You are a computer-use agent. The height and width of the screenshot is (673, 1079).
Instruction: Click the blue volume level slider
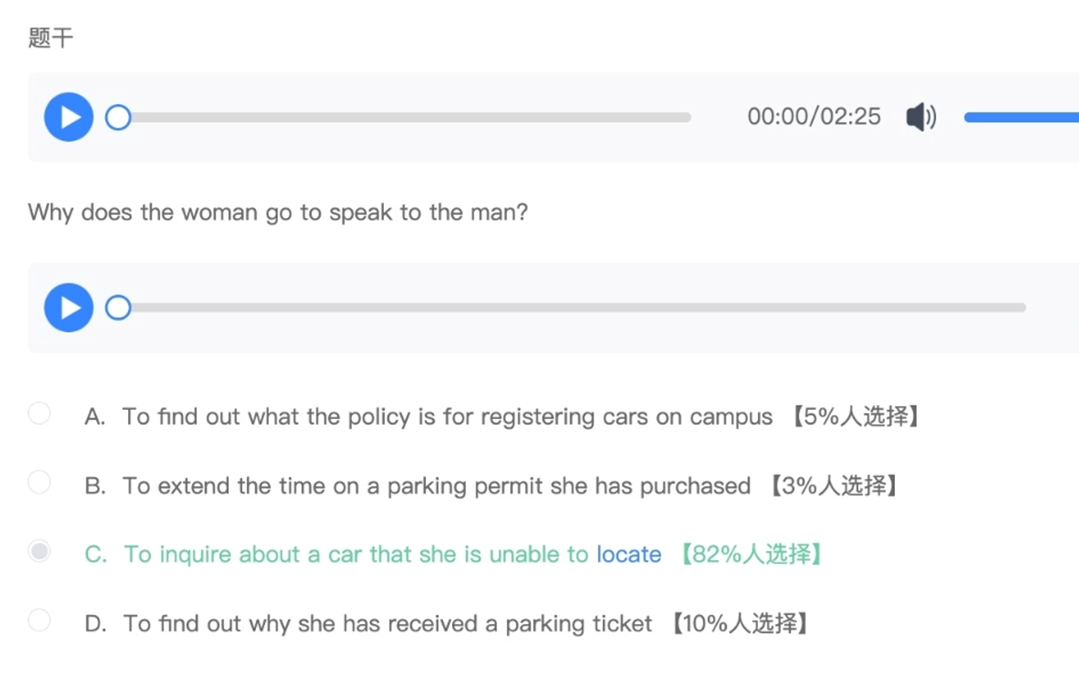point(1020,117)
